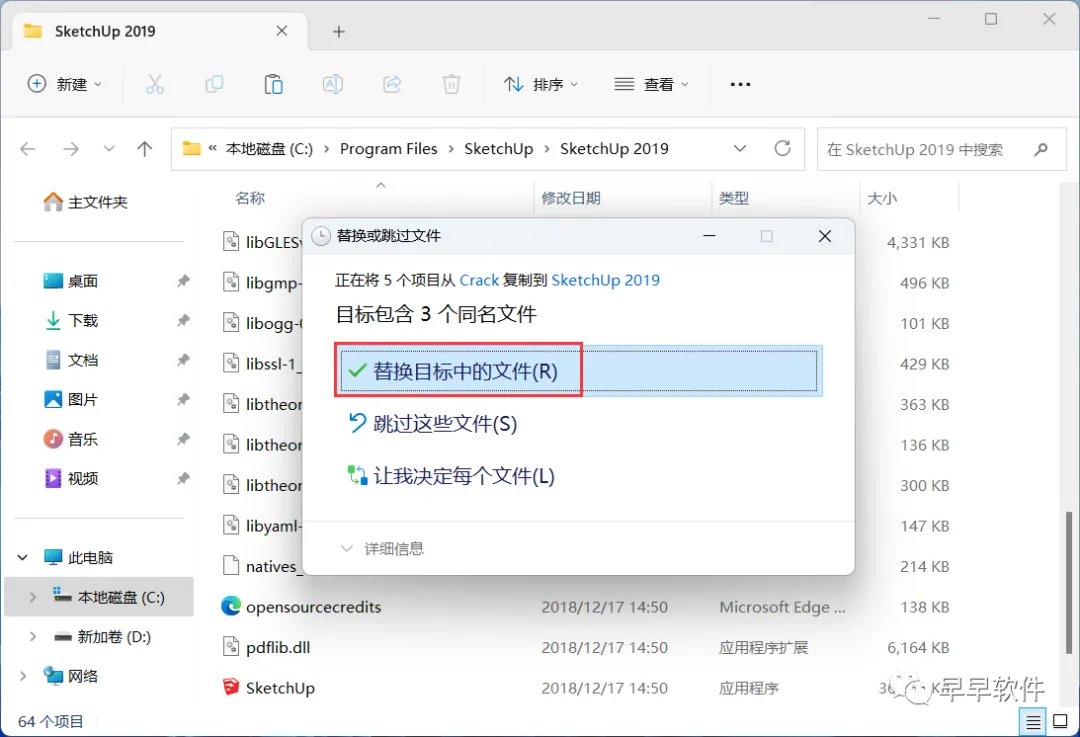The width and height of the screenshot is (1080, 737).
Task: Open the 查看 view dropdown
Action: [x=651, y=84]
